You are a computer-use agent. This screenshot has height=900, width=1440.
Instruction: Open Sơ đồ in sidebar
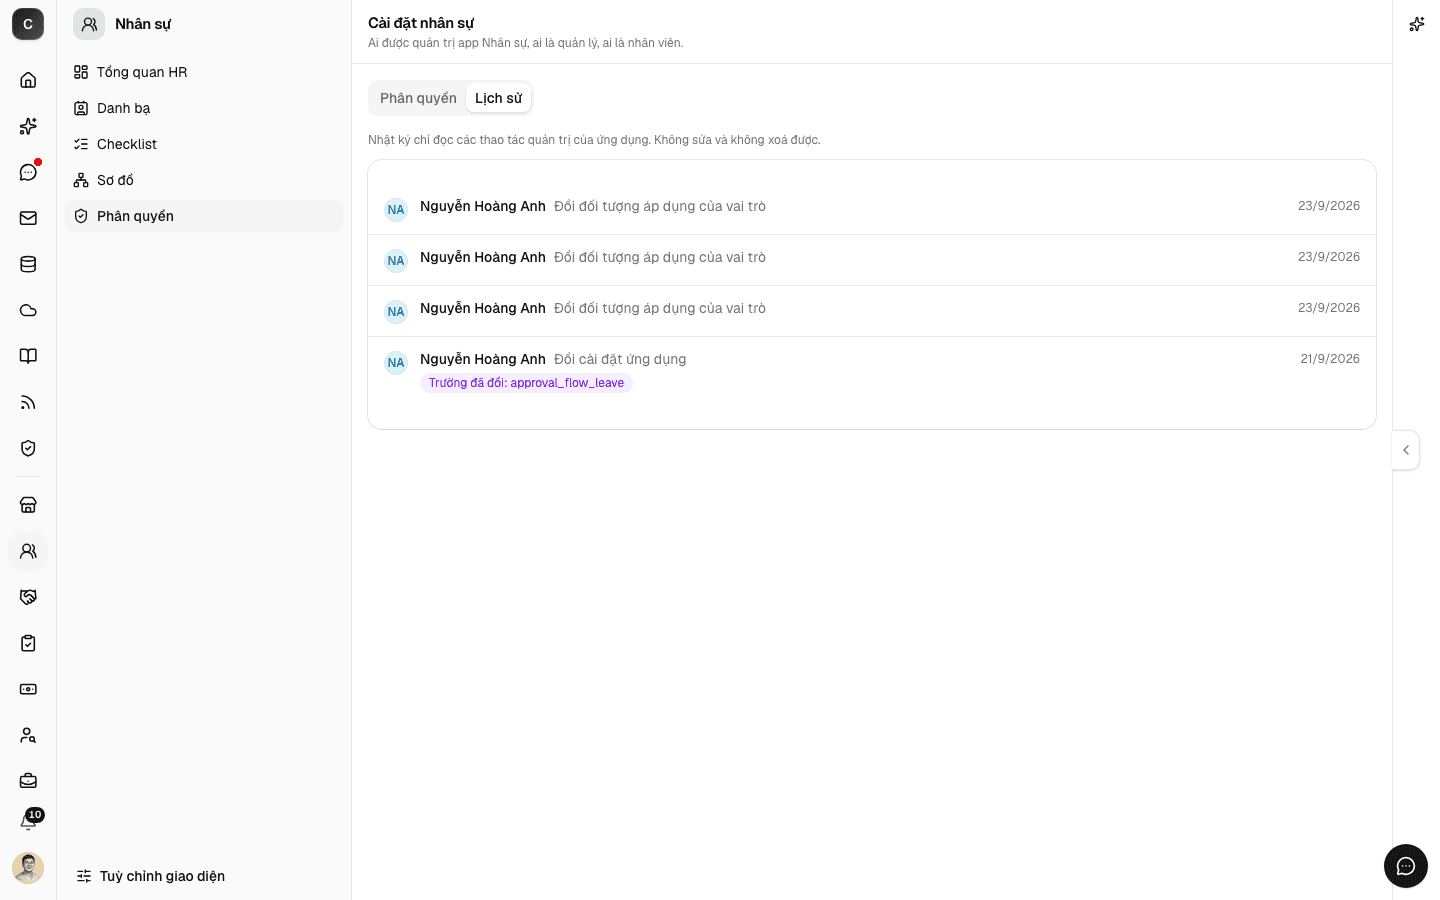204,180
